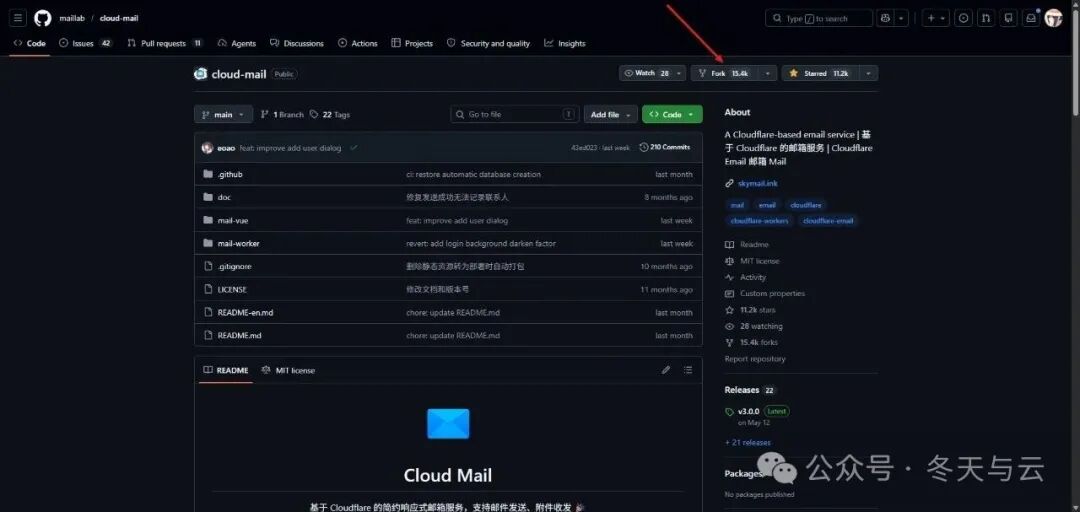This screenshot has height=512, width=1080.
Task: Click the v3.0.0 release tag icon
Action: 729,411
